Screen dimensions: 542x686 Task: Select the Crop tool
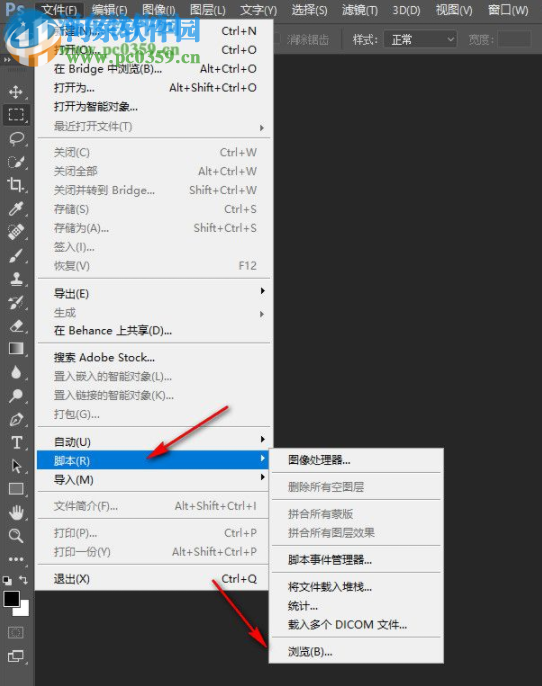pyautogui.click(x=16, y=185)
